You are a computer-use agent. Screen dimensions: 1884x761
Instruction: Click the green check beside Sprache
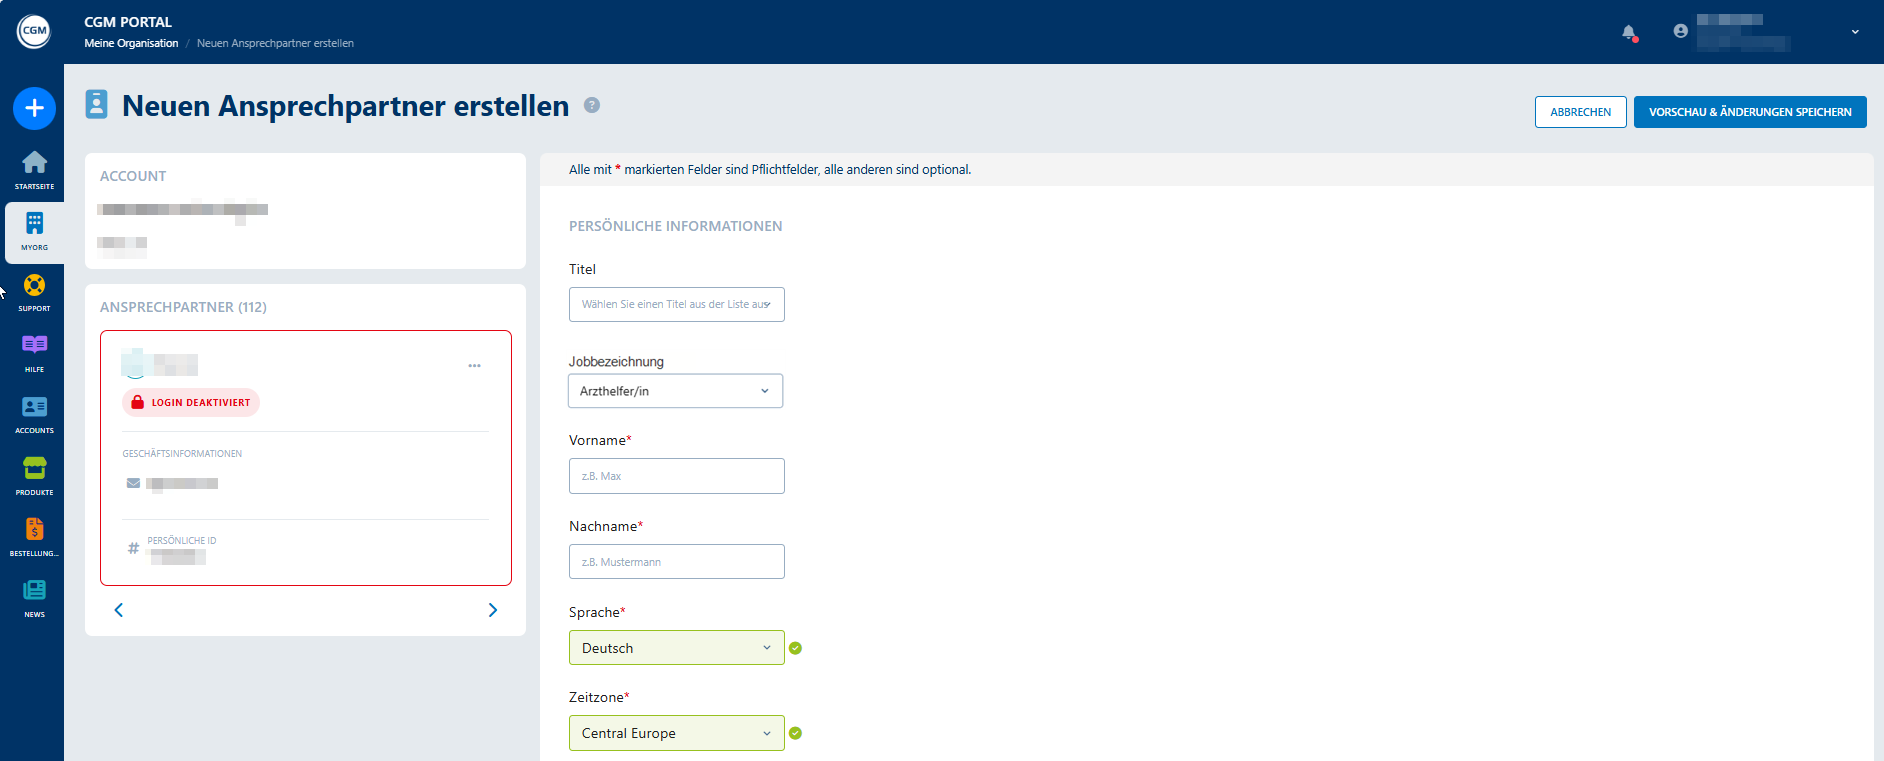(x=796, y=648)
